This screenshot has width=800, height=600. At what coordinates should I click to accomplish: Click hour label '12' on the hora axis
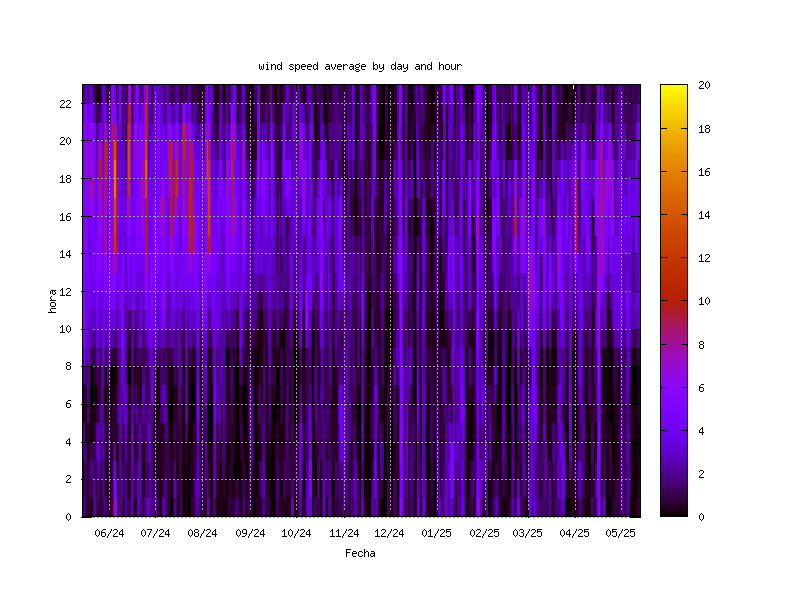pyautogui.click(x=65, y=292)
